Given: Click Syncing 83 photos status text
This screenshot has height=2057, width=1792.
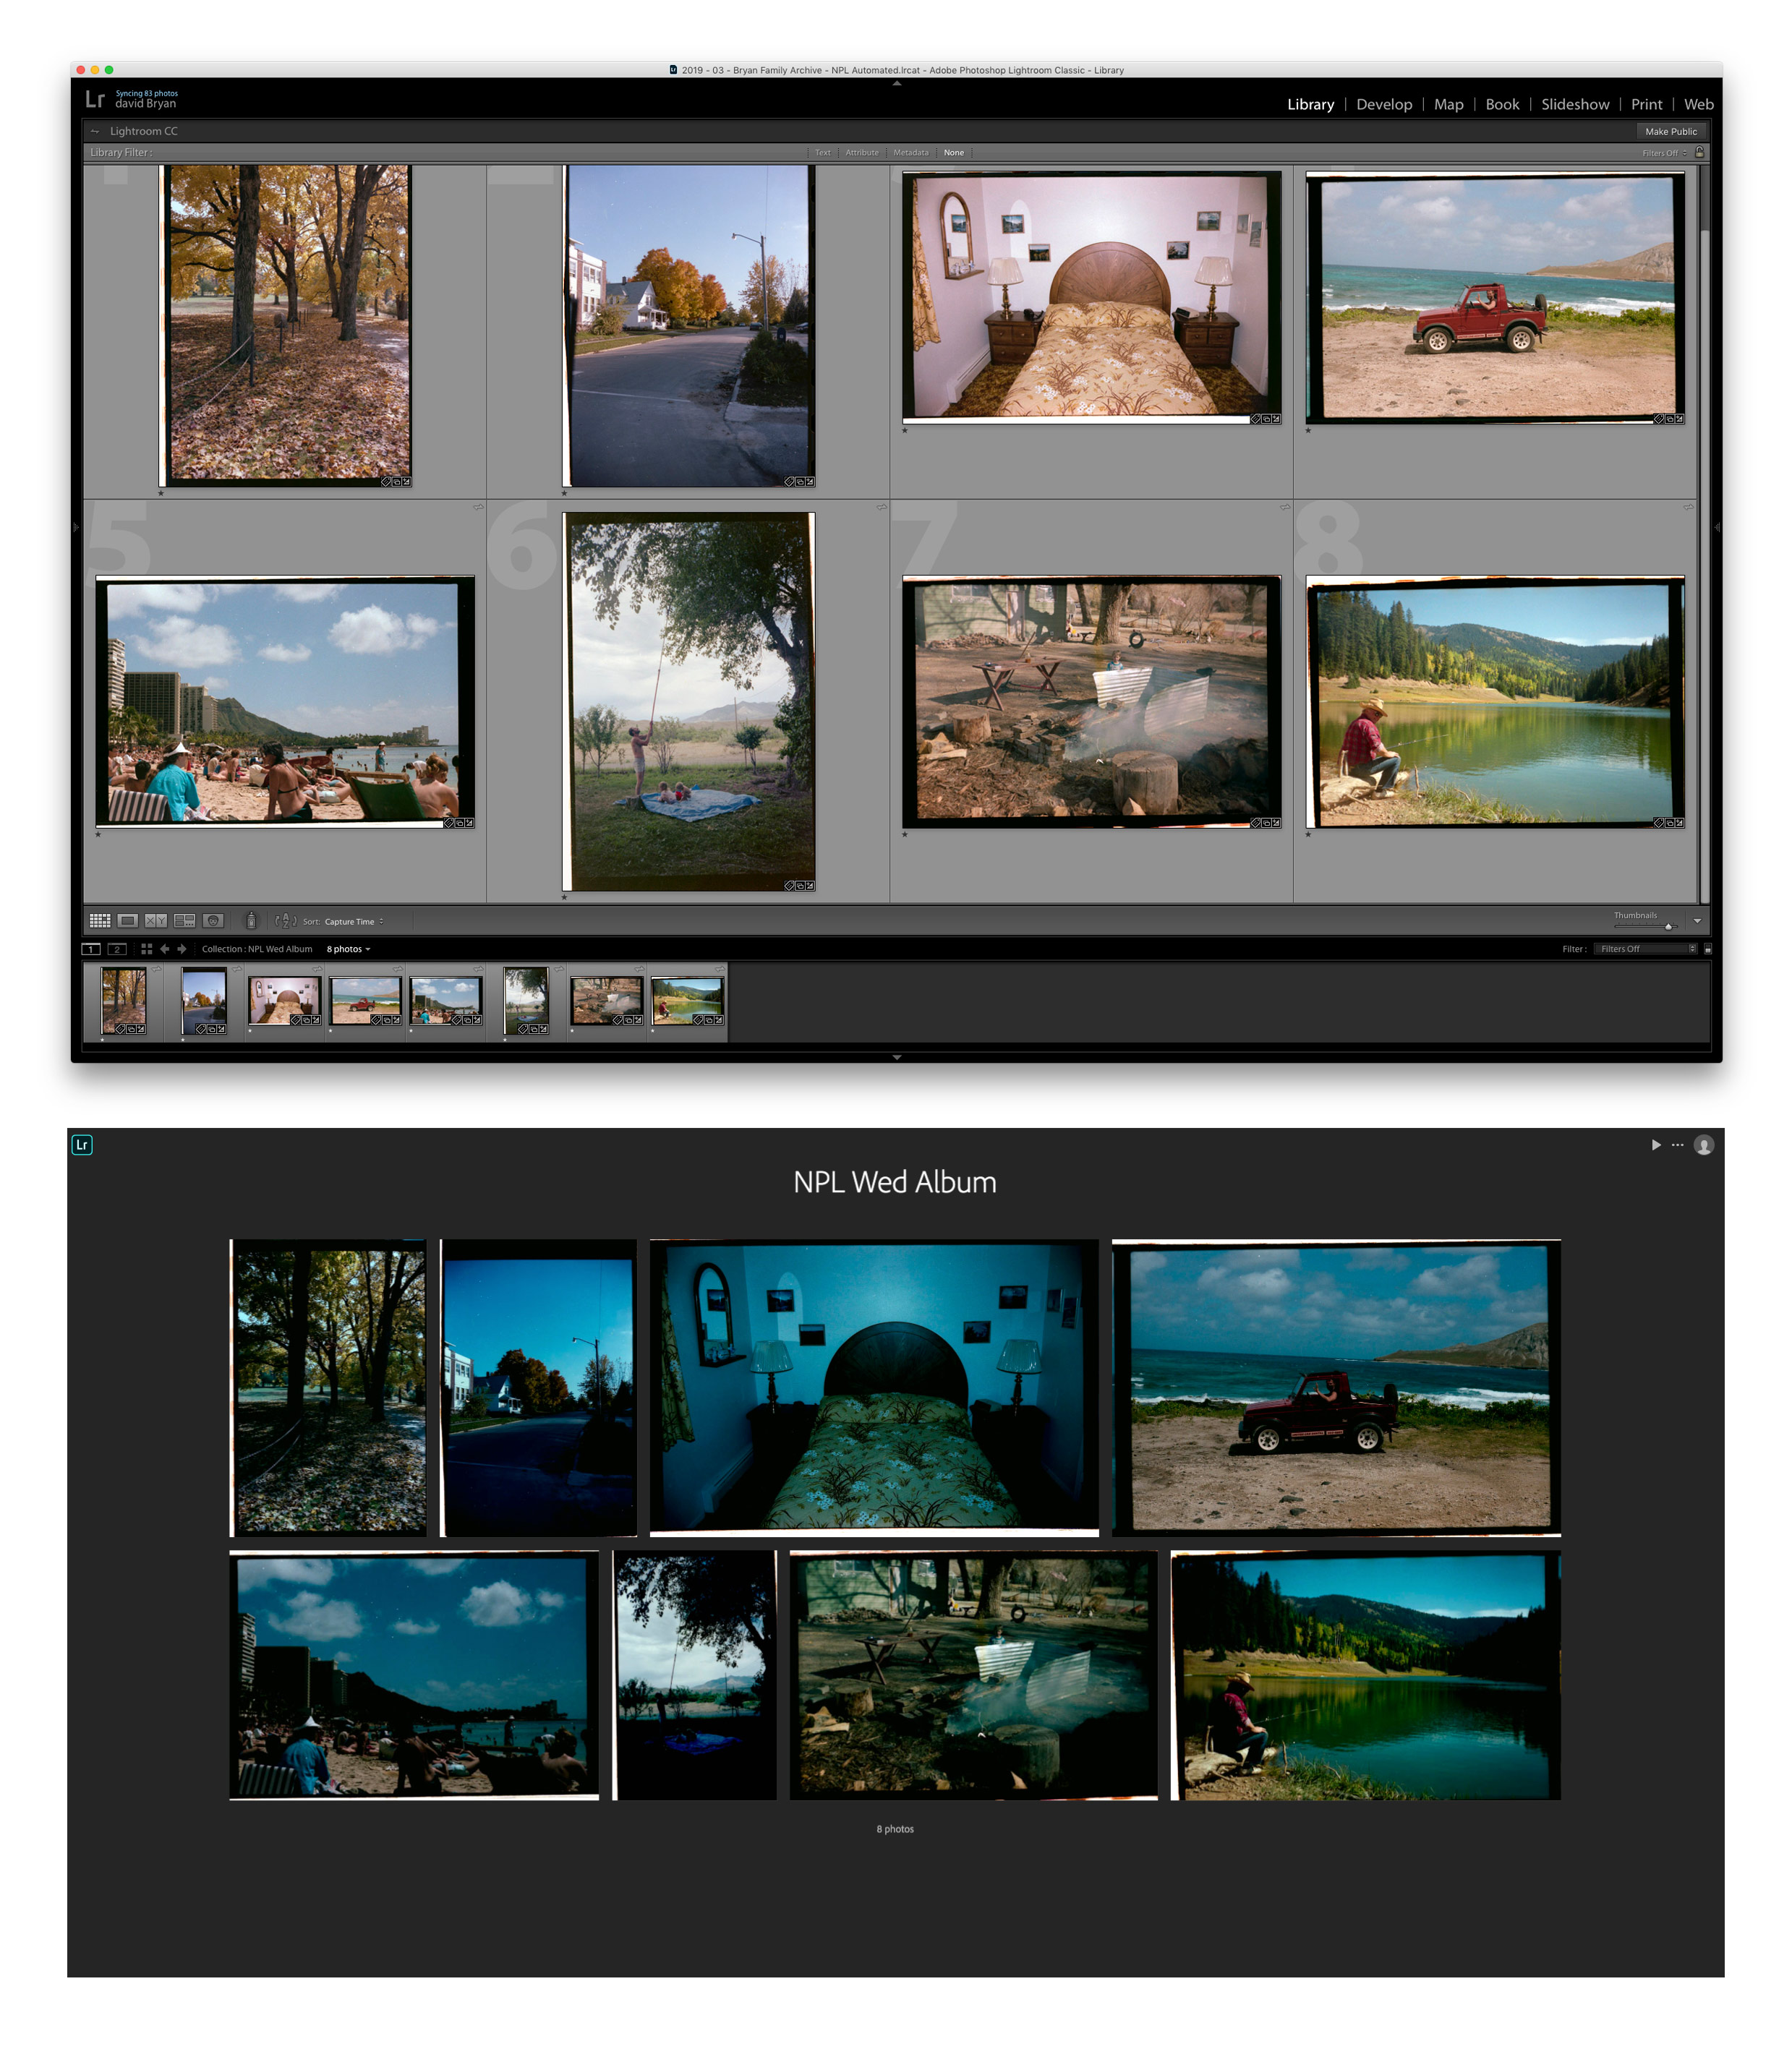Looking at the screenshot, I should [x=147, y=93].
